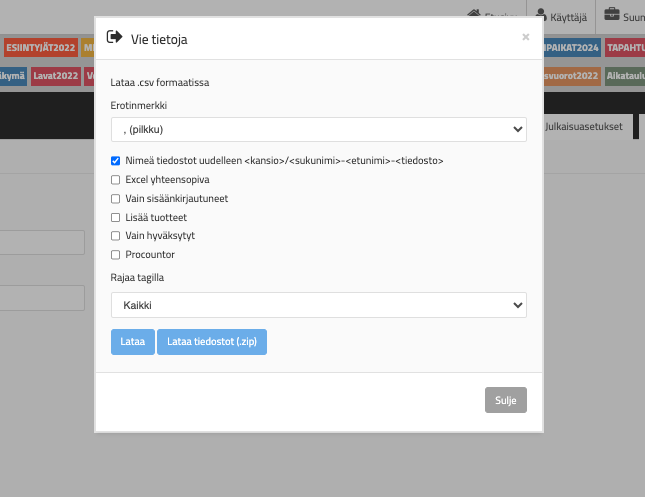This screenshot has height=497, width=645.
Task: Uncheck Nimeä tiedostot uudelleen checkbox
Action: (116, 161)
